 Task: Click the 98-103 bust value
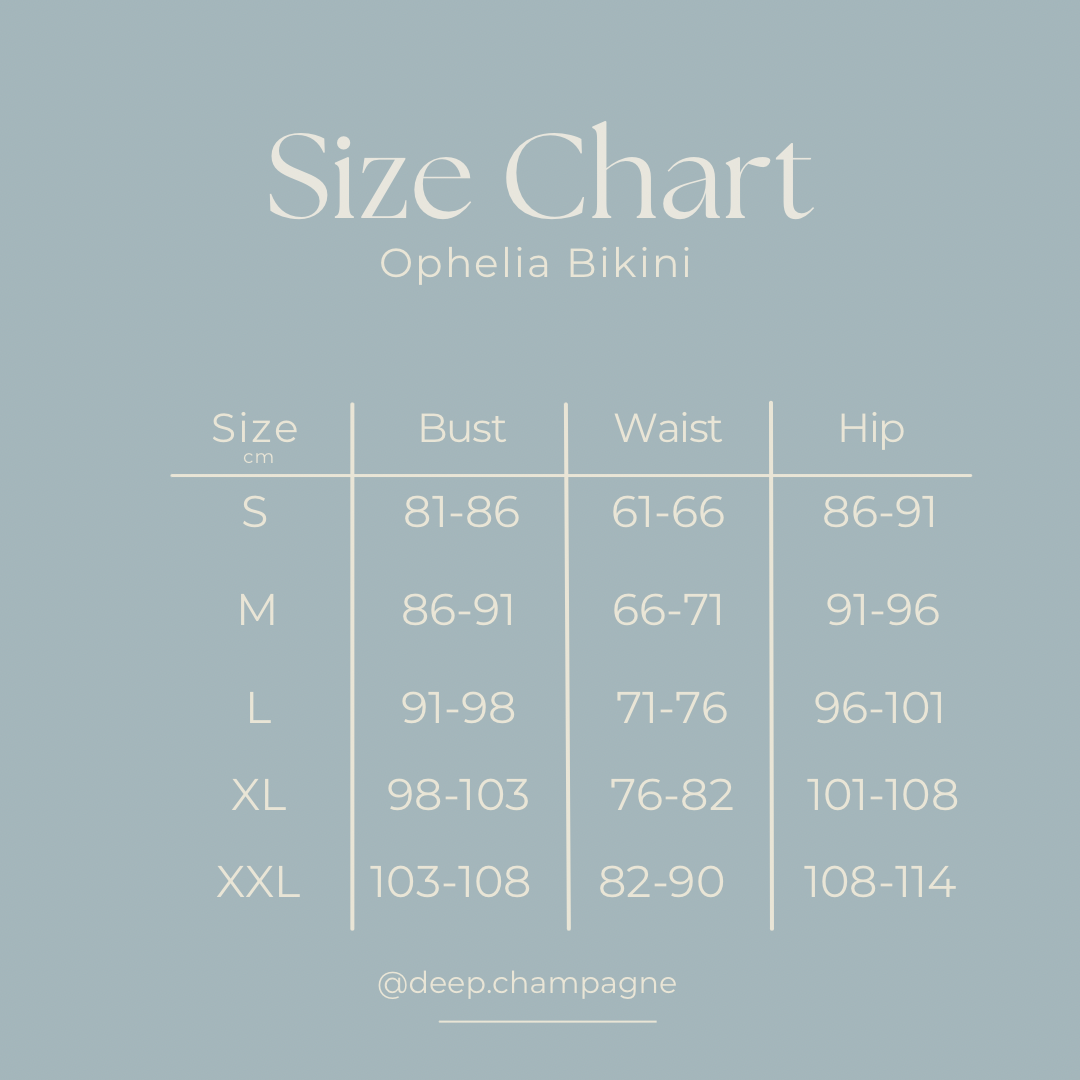458,795
